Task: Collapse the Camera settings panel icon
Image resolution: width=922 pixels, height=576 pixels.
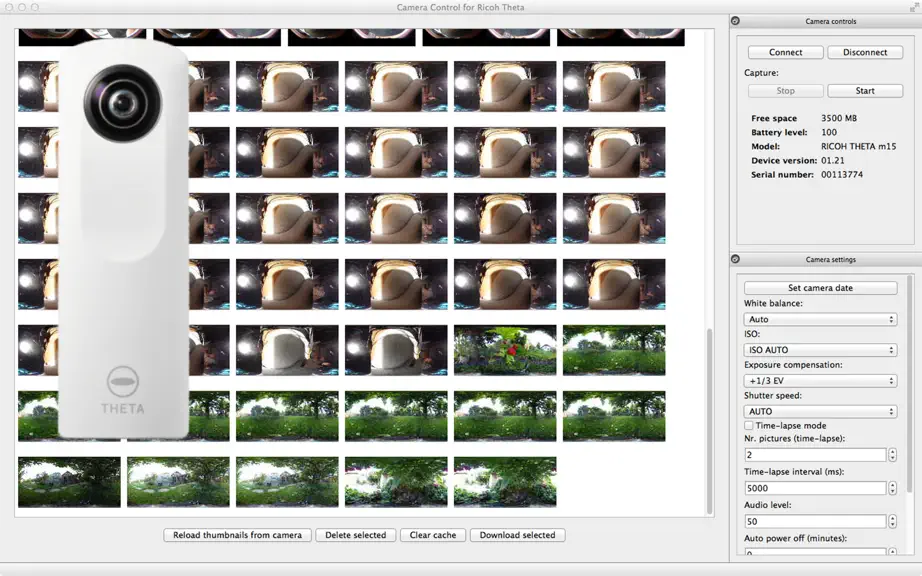Action: coord(735,259)
